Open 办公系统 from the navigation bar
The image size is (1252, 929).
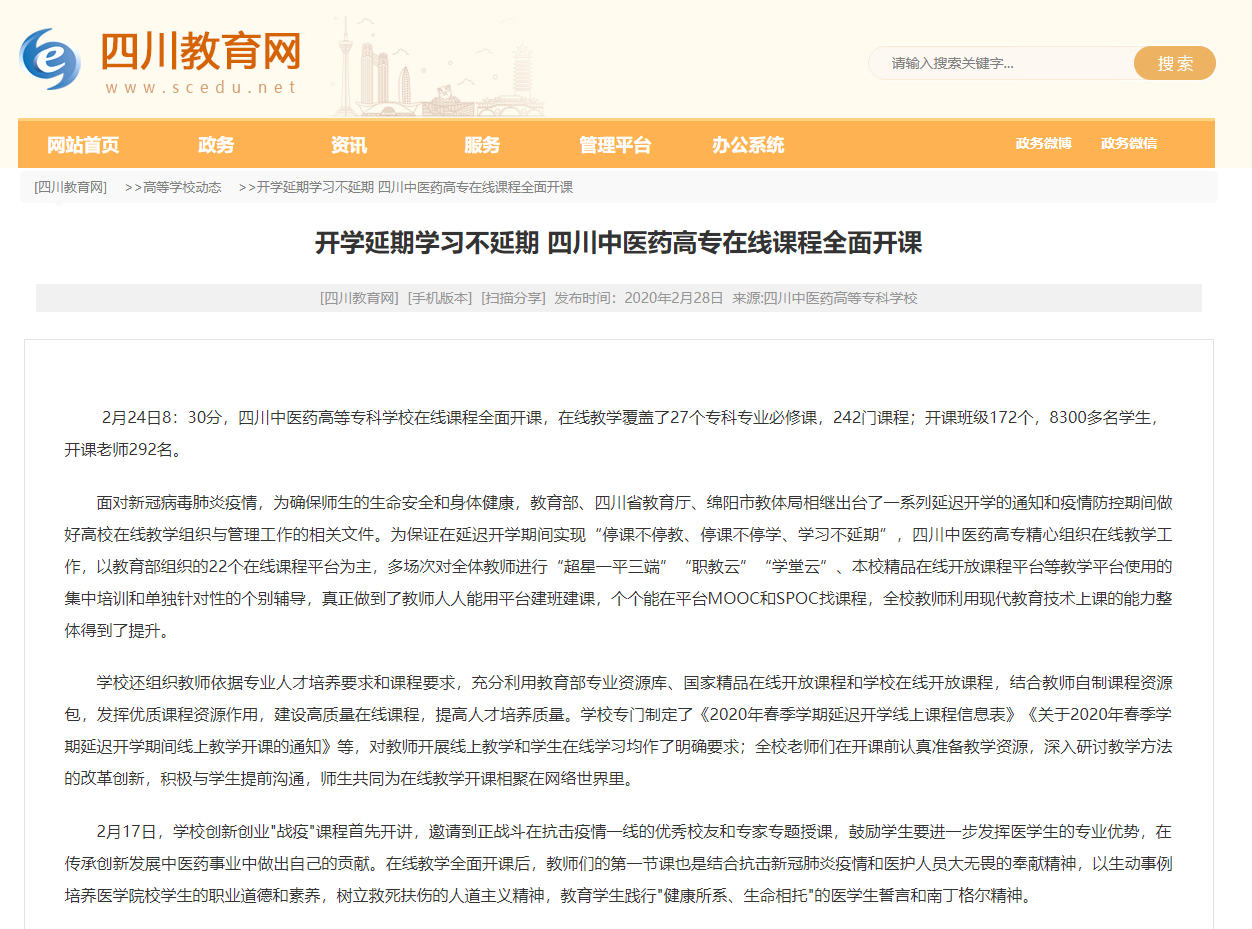click(x=748, y=145)
